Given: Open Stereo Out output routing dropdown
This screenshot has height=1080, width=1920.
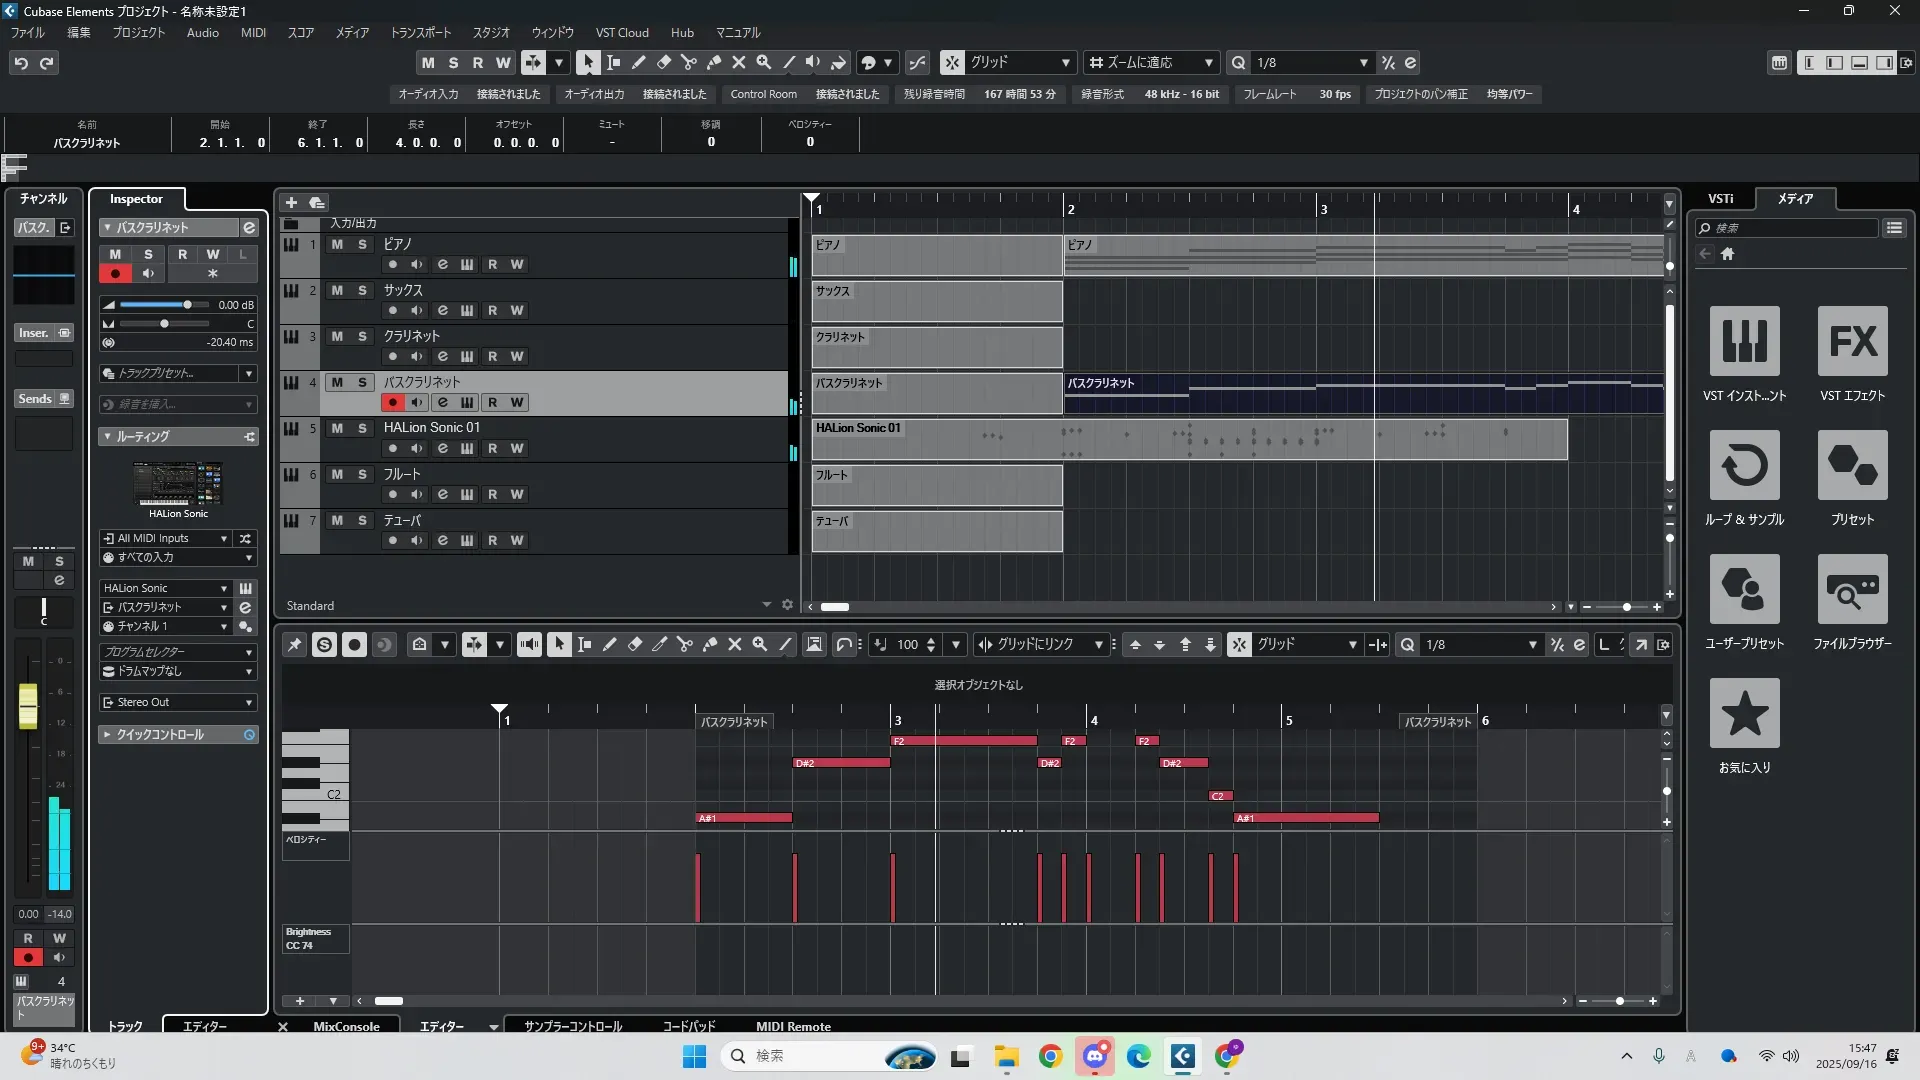Looking at the screenshot, I should point(178,702).
